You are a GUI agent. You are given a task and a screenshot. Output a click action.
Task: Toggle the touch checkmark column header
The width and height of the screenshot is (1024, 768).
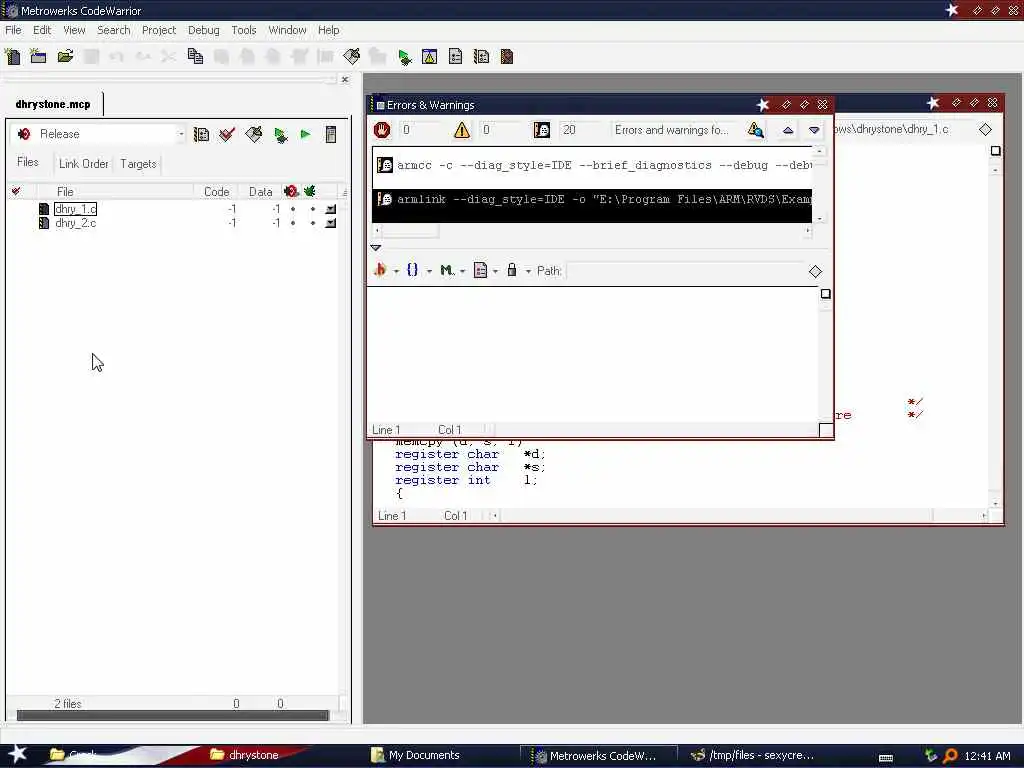point(16,191)
